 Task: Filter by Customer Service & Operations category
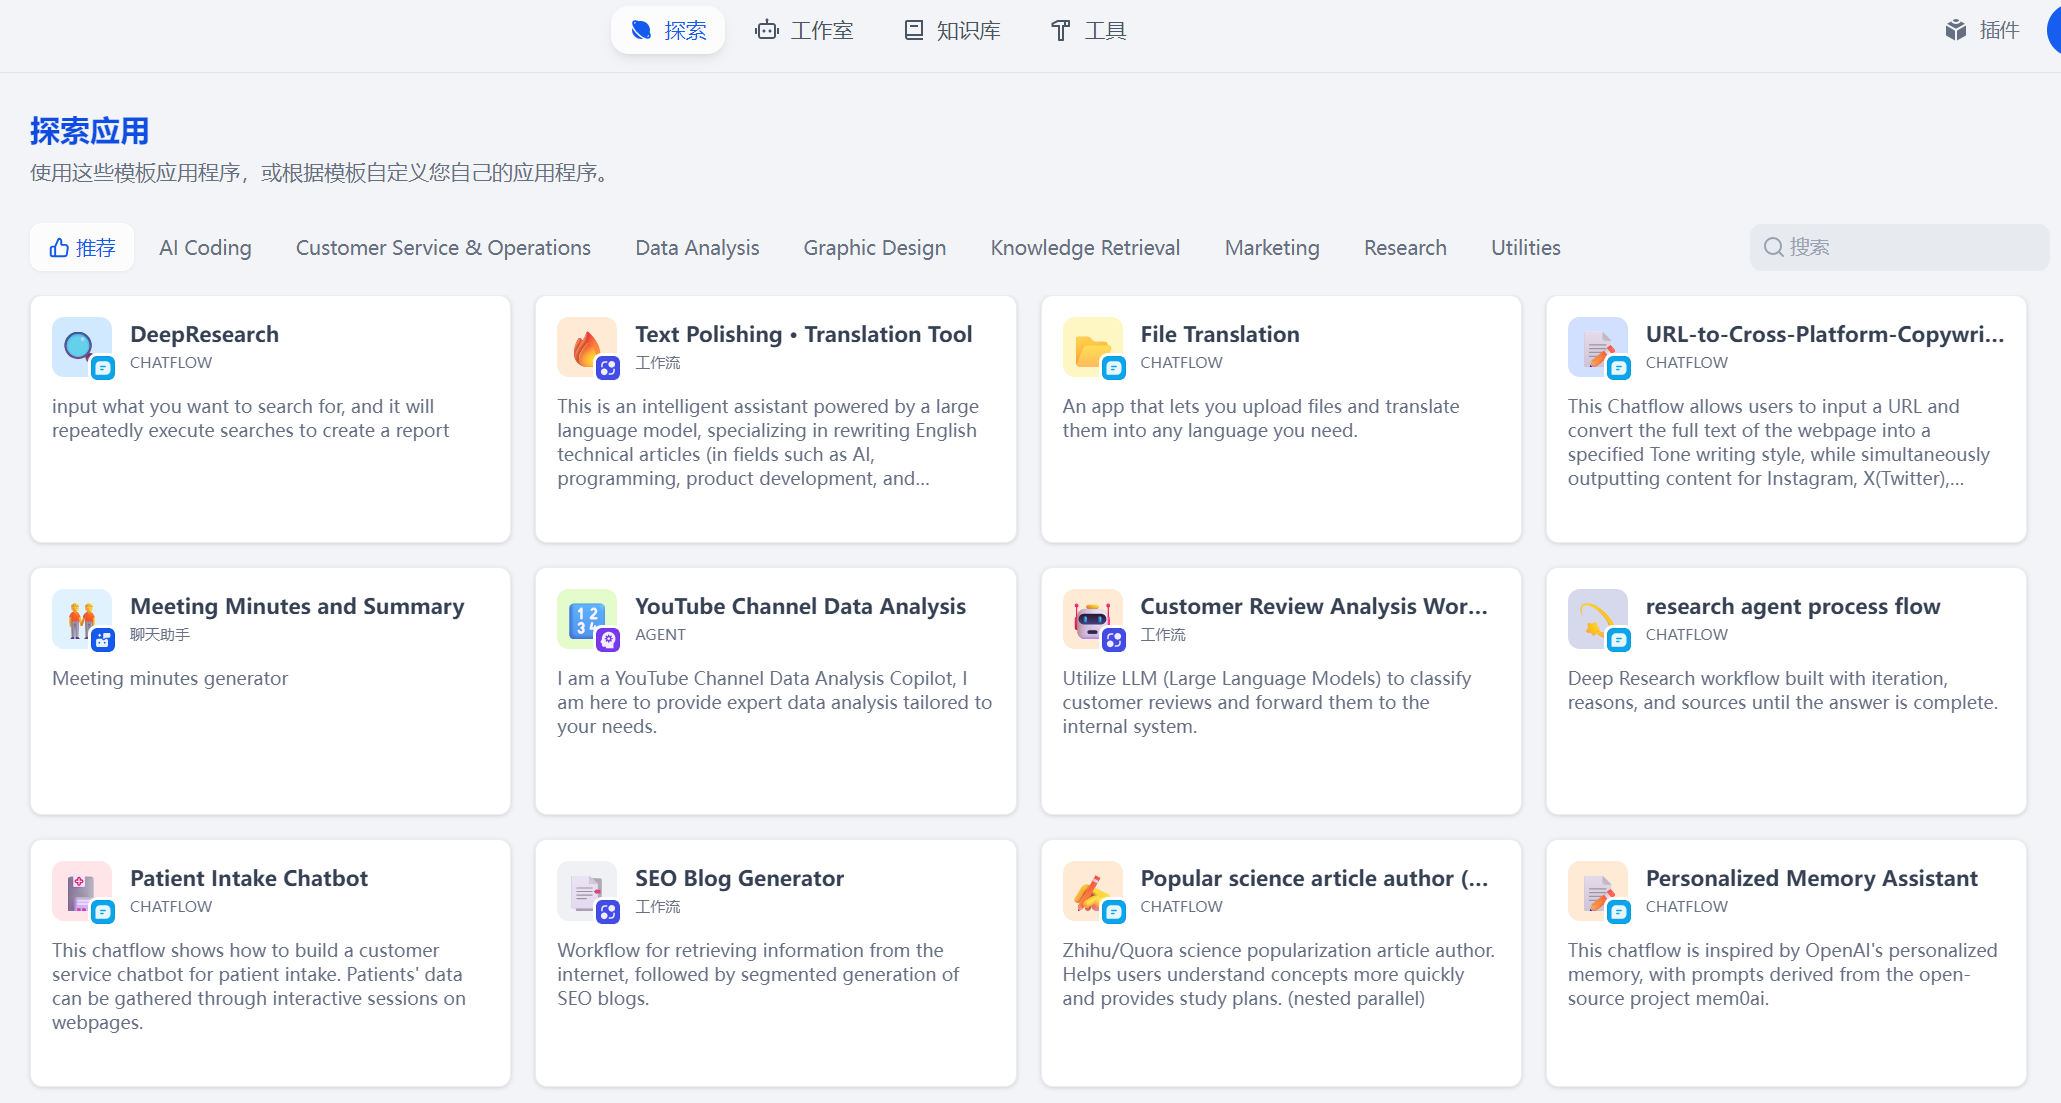click(443, 248)
